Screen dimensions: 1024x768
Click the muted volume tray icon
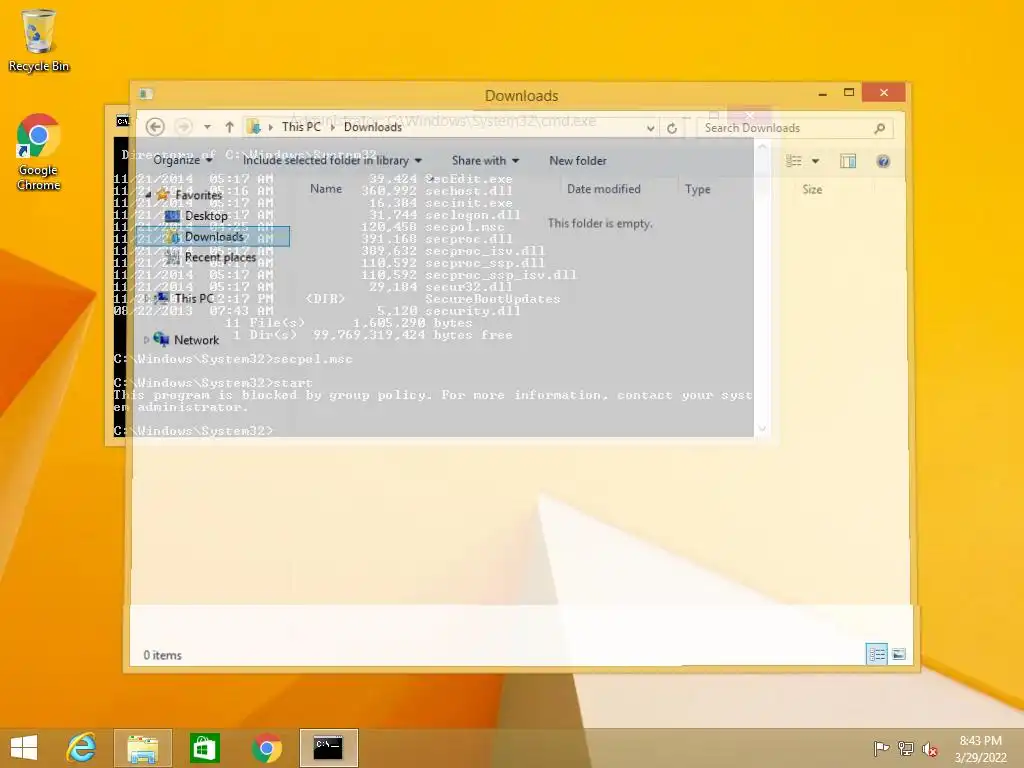pyautogui.click(x=930, y=749)
